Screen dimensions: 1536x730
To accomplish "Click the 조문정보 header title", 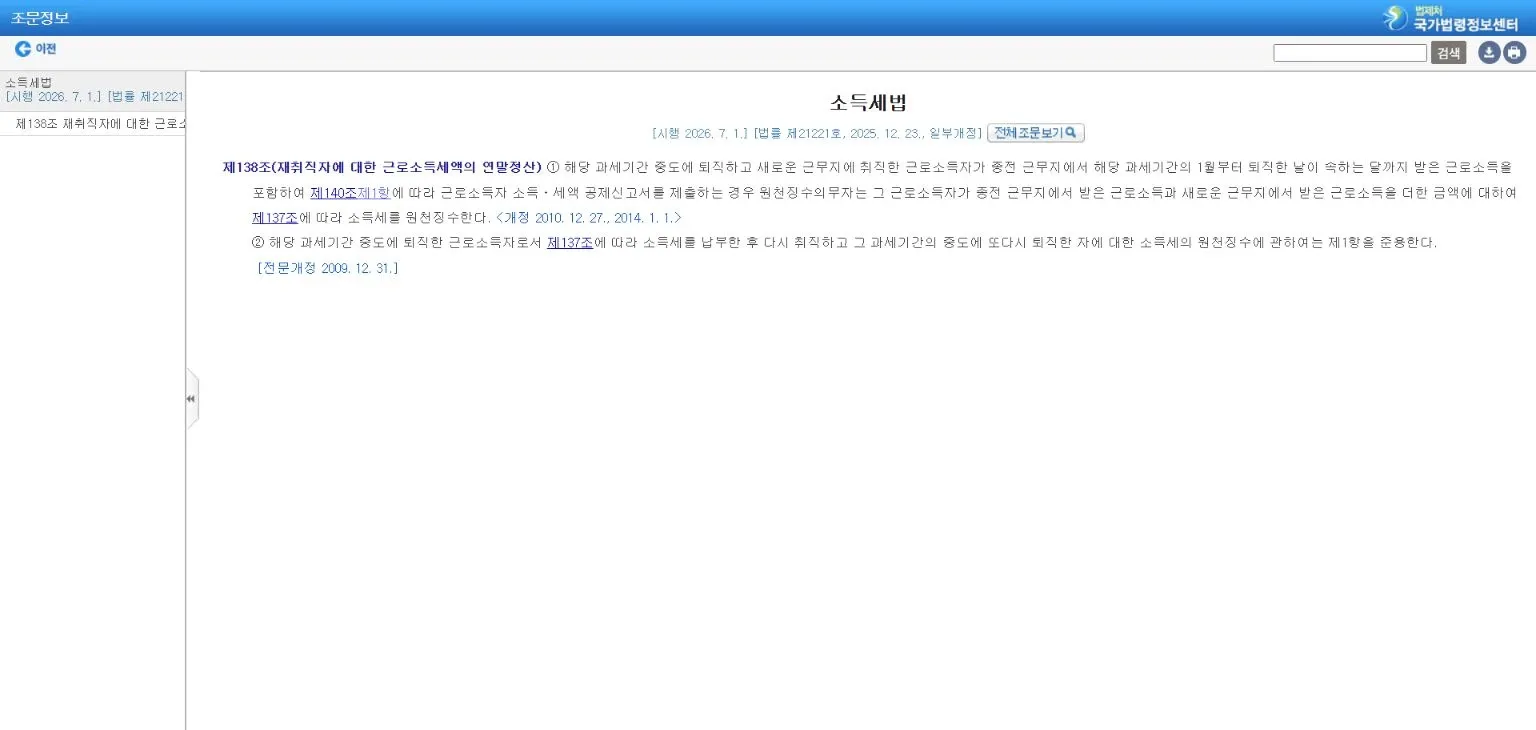I will [40, 18].
